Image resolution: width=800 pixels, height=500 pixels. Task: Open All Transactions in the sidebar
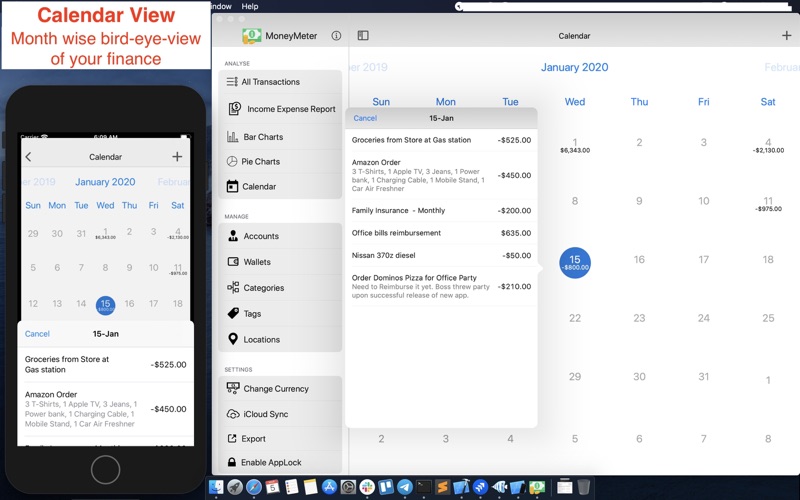click(280, 82)
